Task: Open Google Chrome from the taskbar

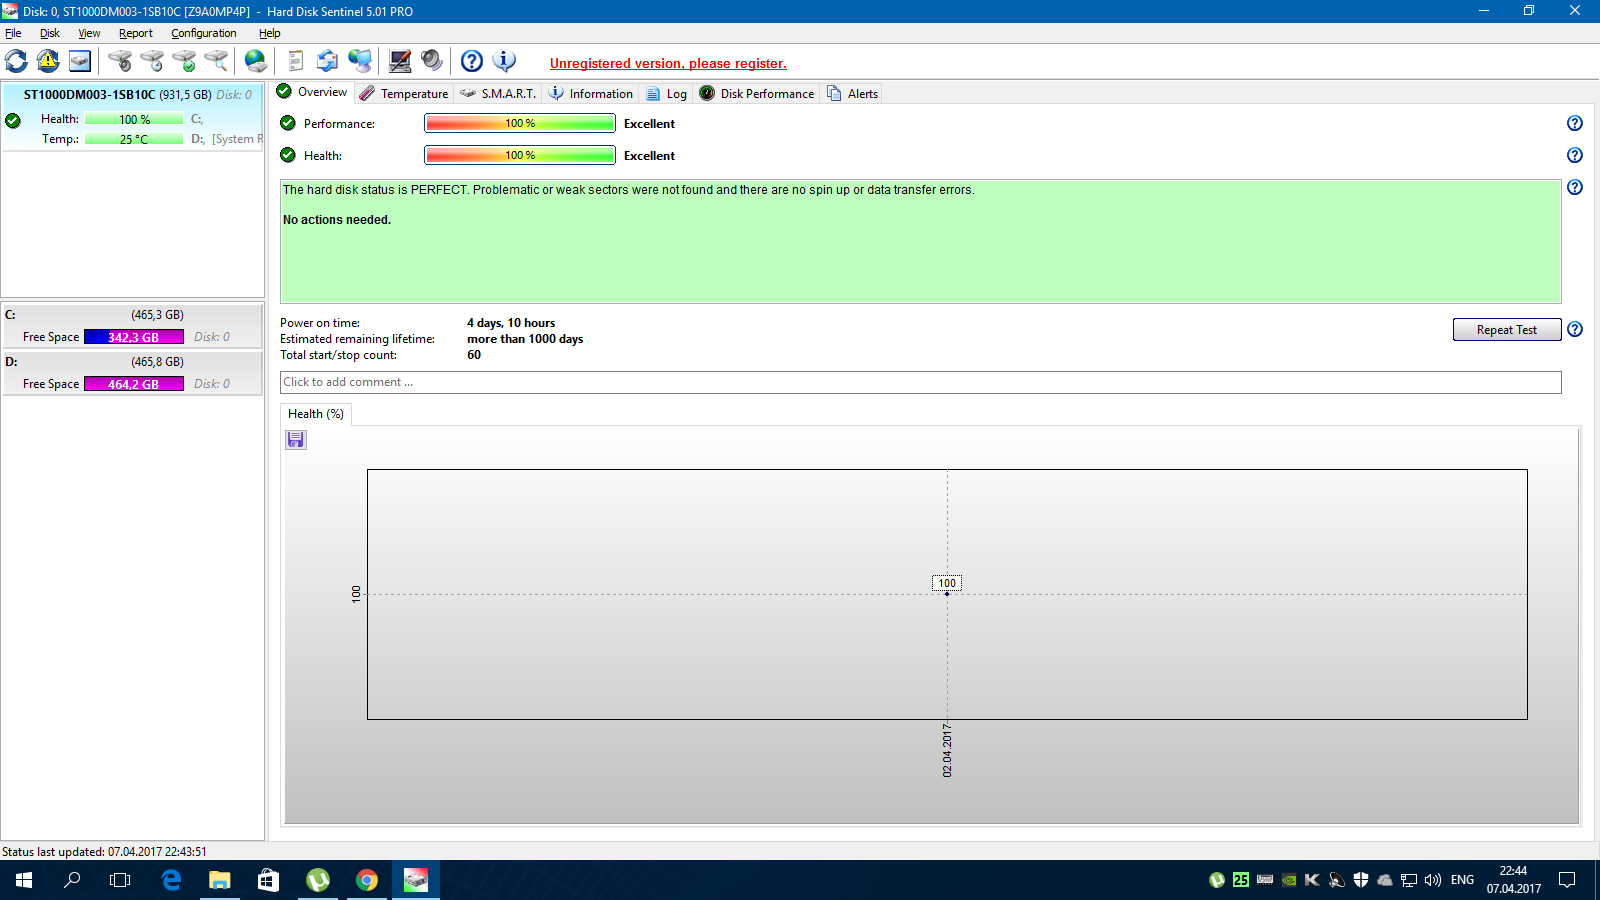Action: click(367, 880)
